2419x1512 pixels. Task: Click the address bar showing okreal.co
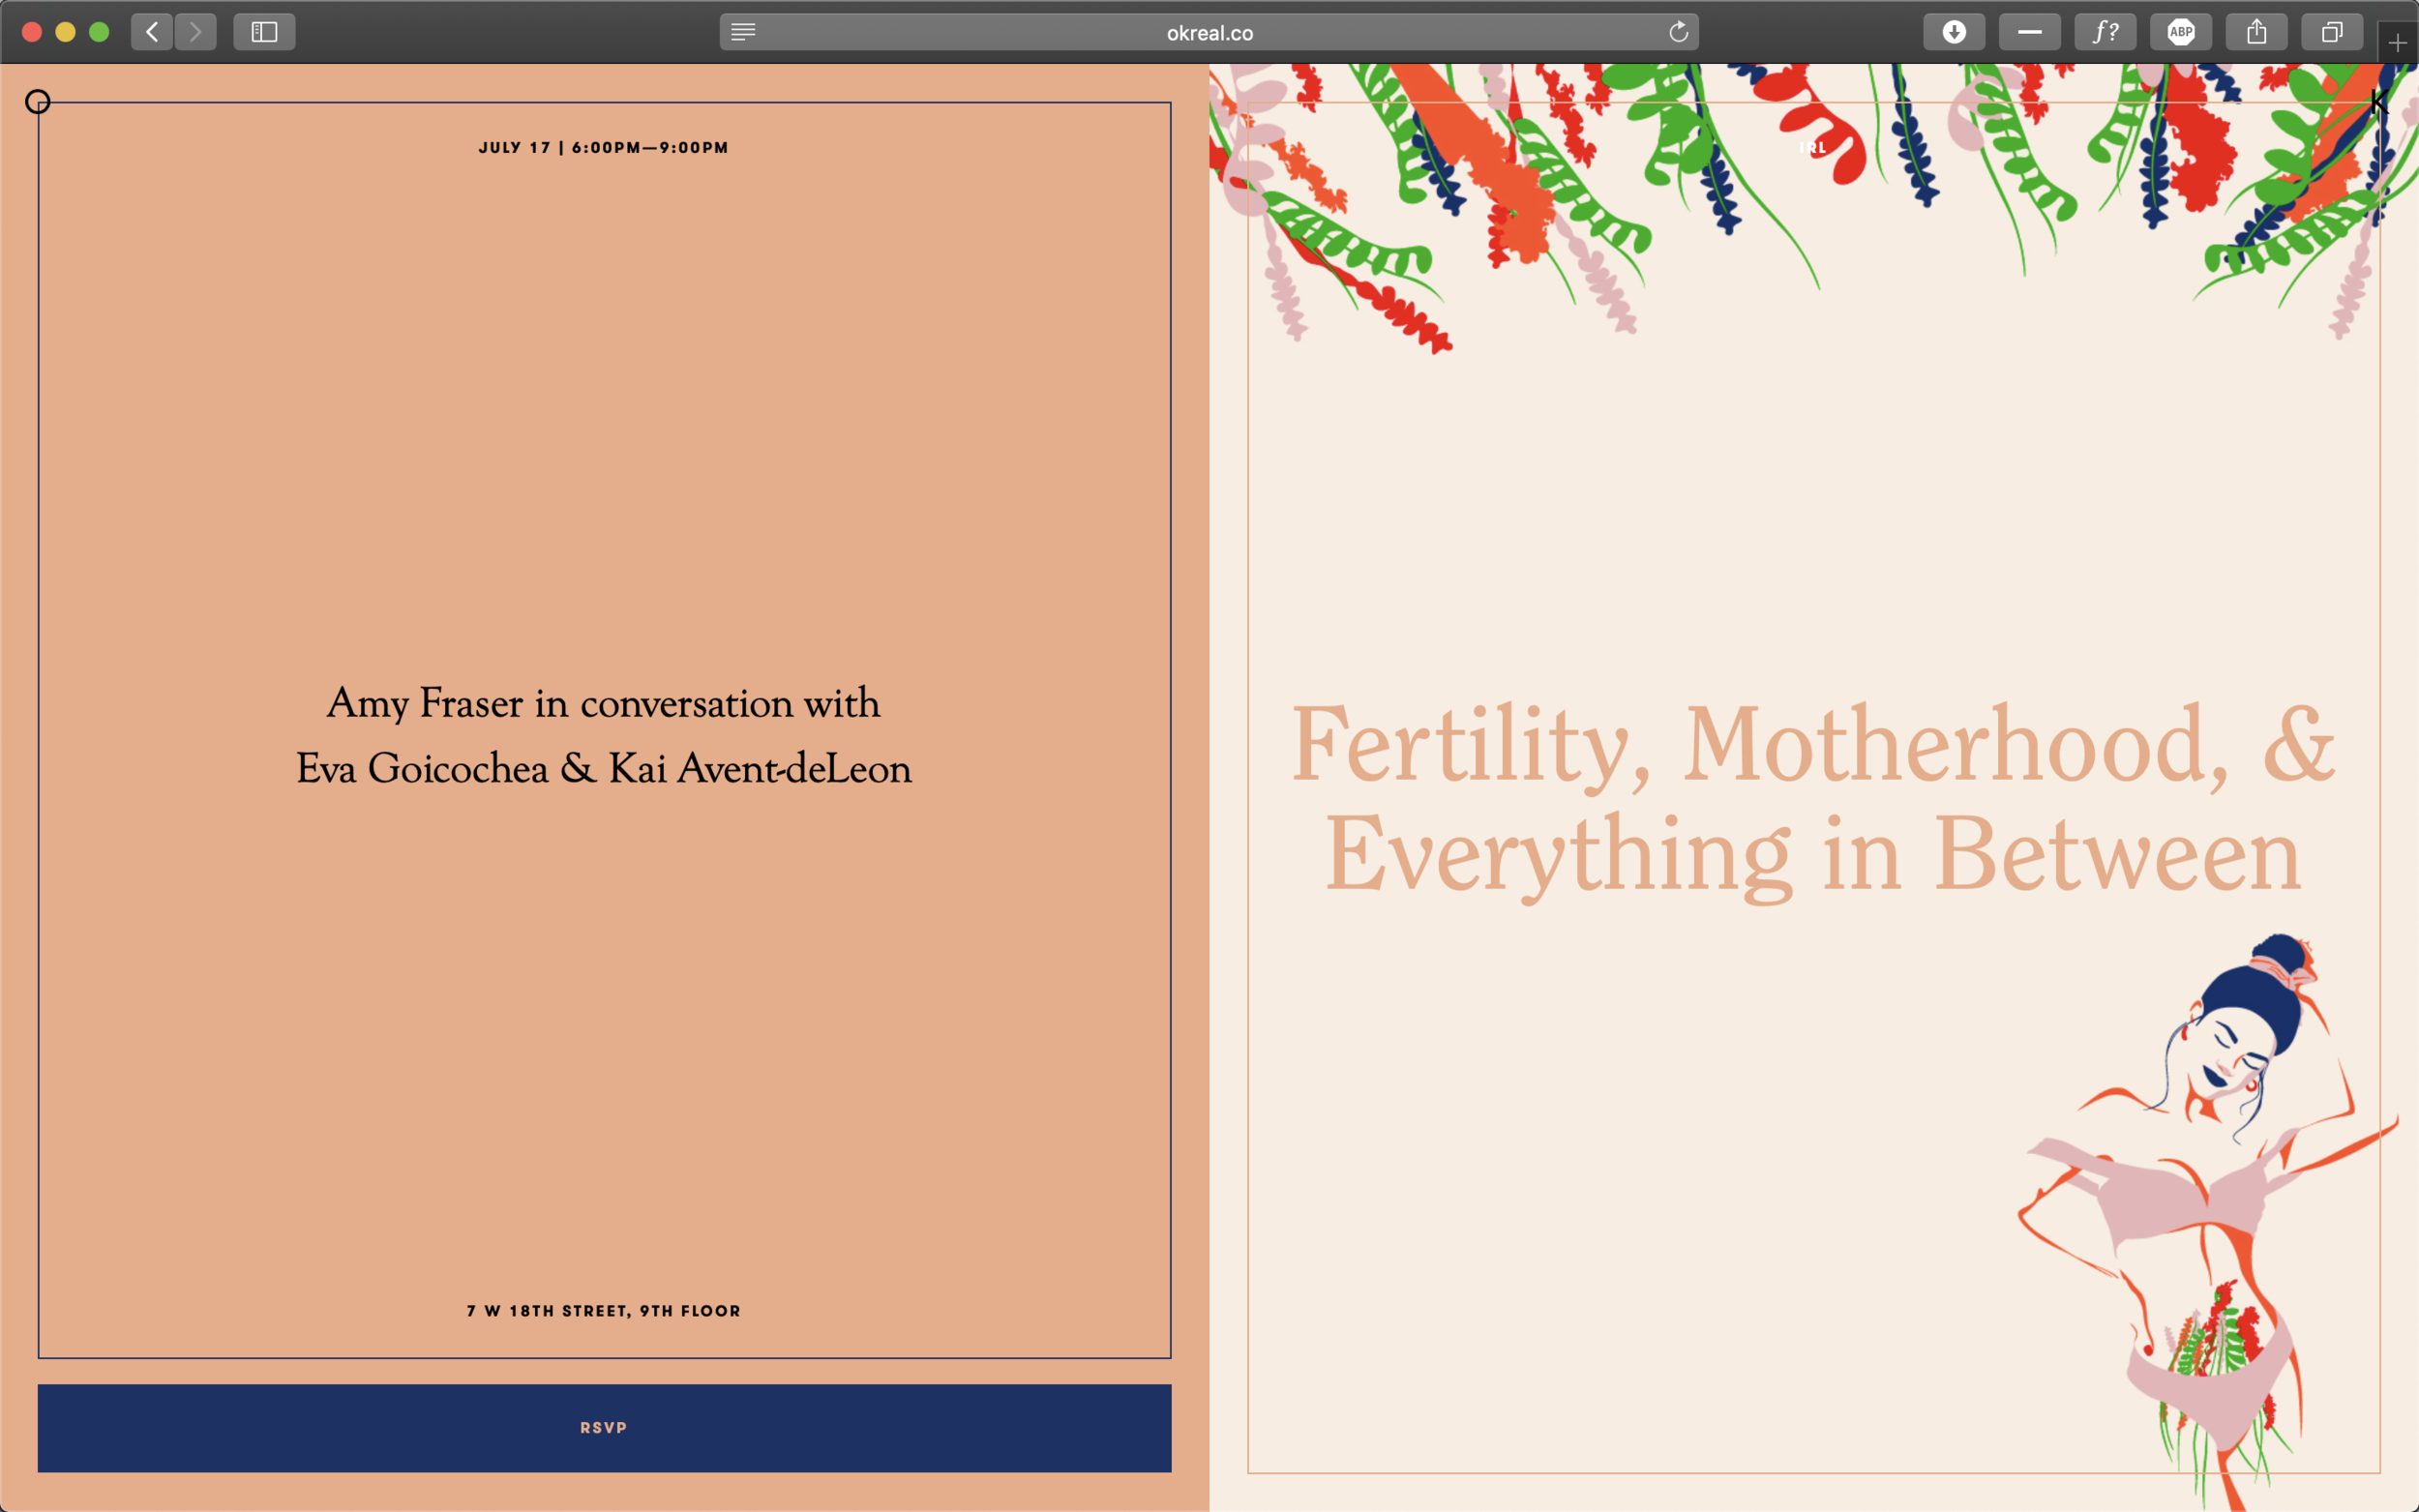[x=1209, y=31]
